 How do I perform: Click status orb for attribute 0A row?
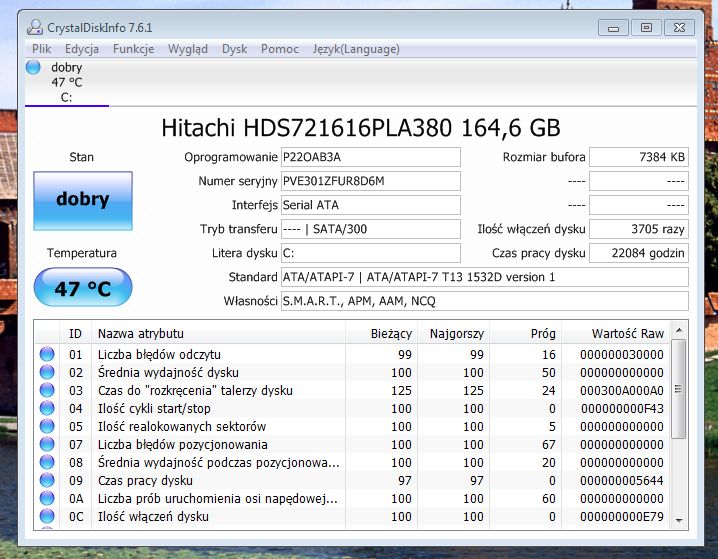(47, 498)
